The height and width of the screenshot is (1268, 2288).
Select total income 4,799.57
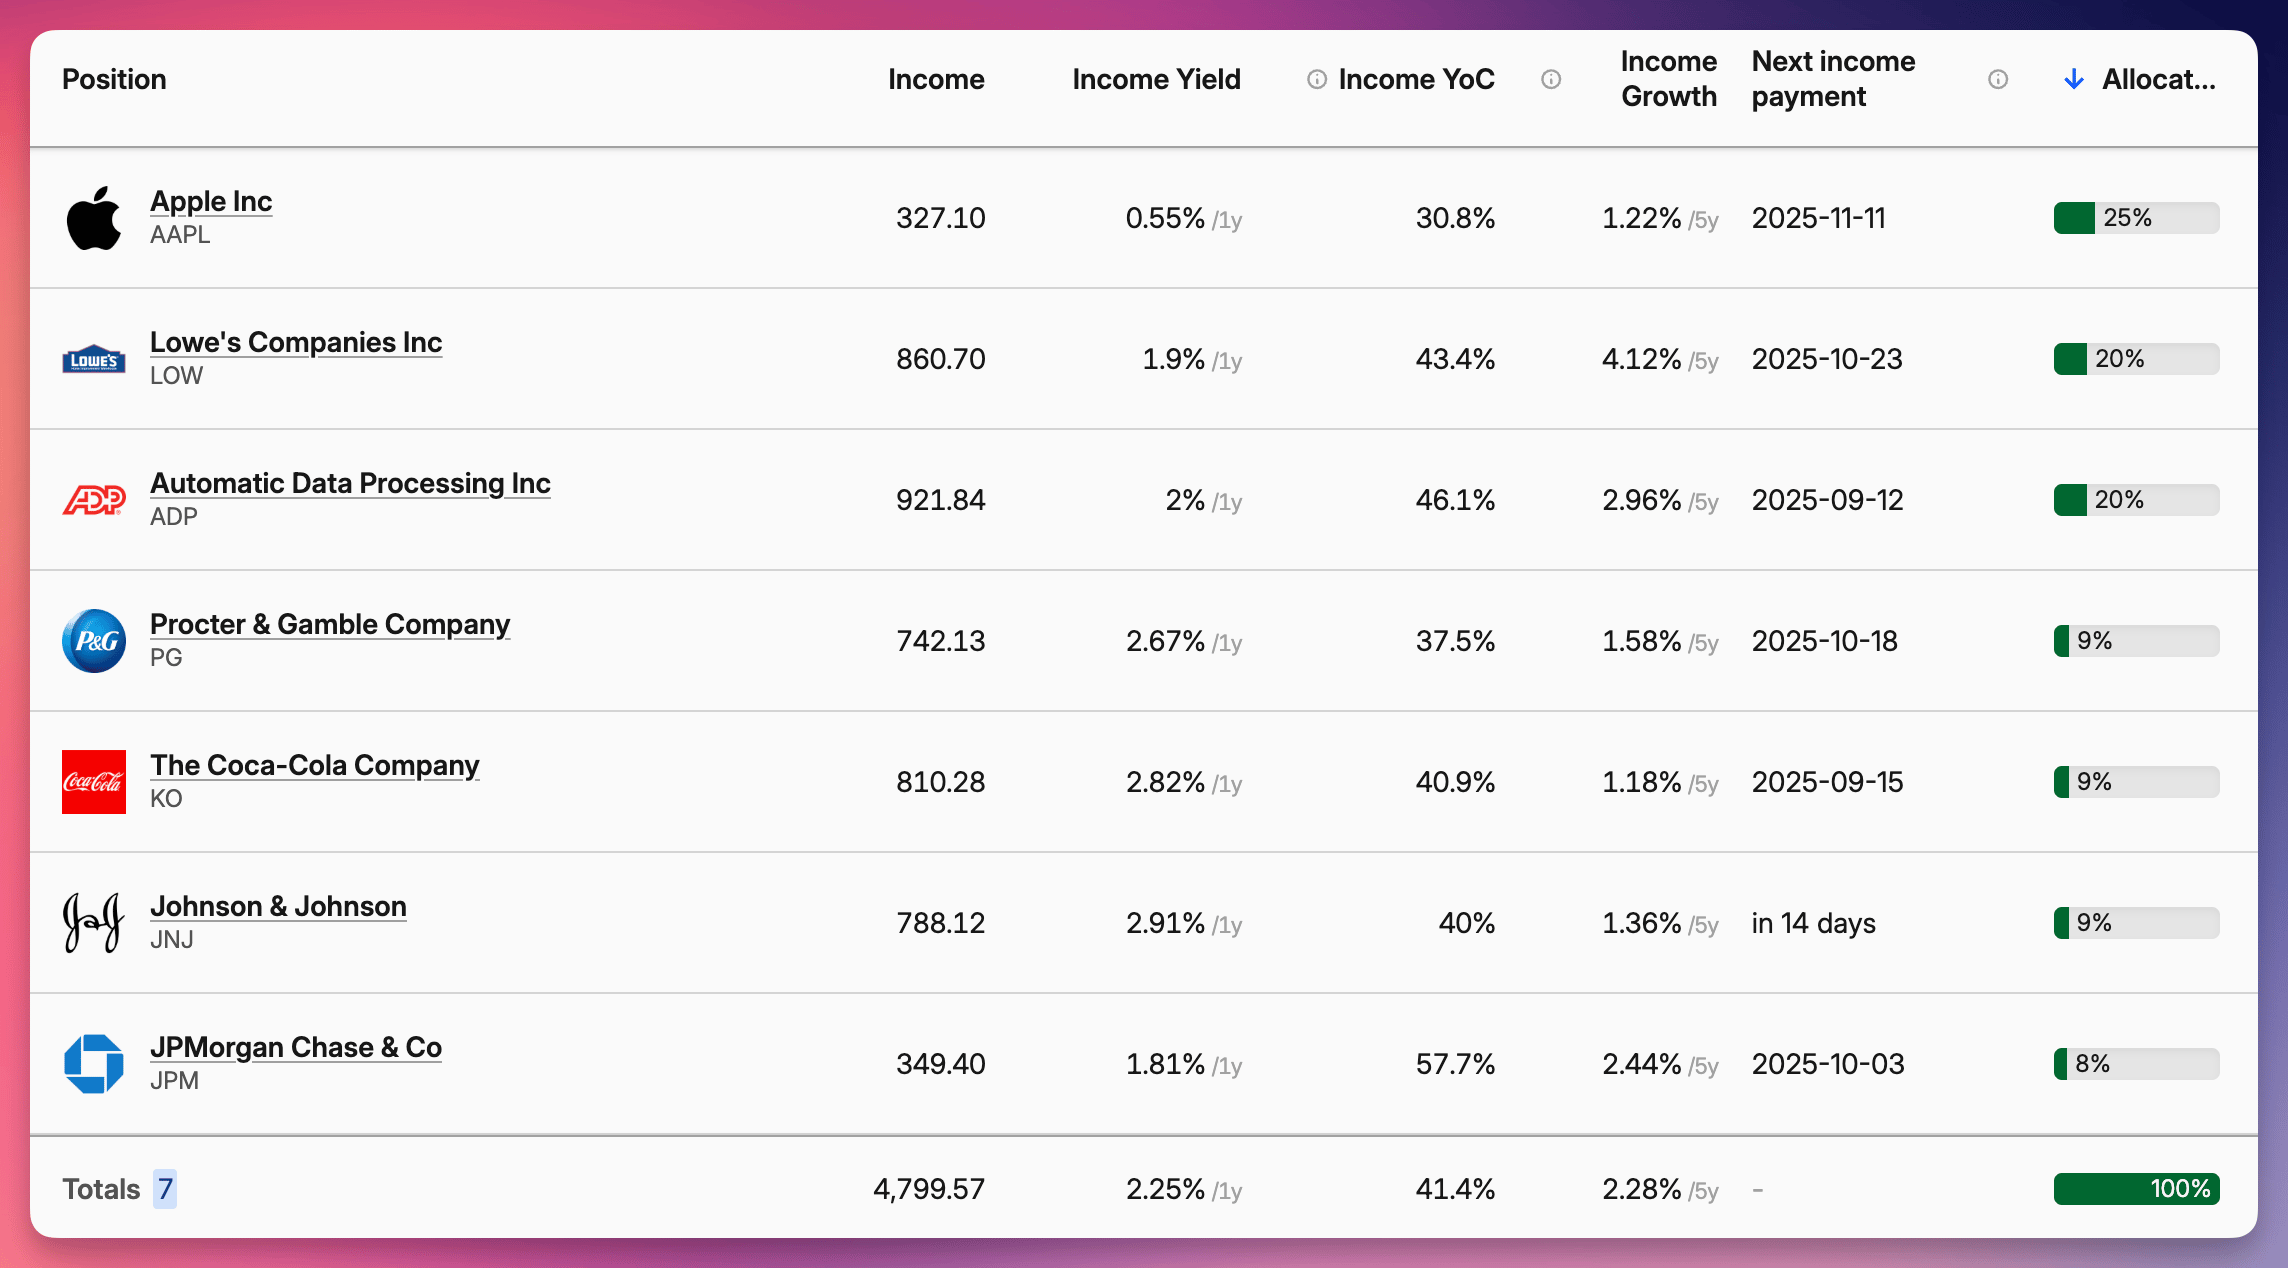pyautogui.click(x=929, y=1189)
